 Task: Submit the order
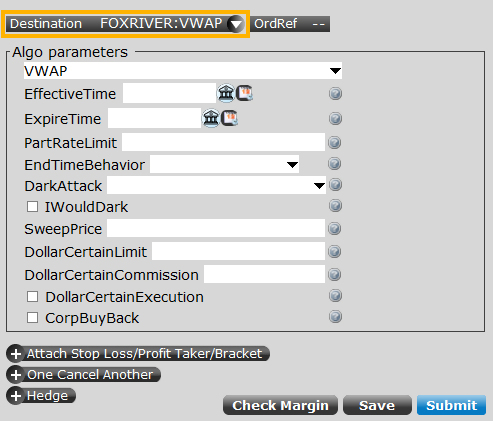click(x=452, y=405)
